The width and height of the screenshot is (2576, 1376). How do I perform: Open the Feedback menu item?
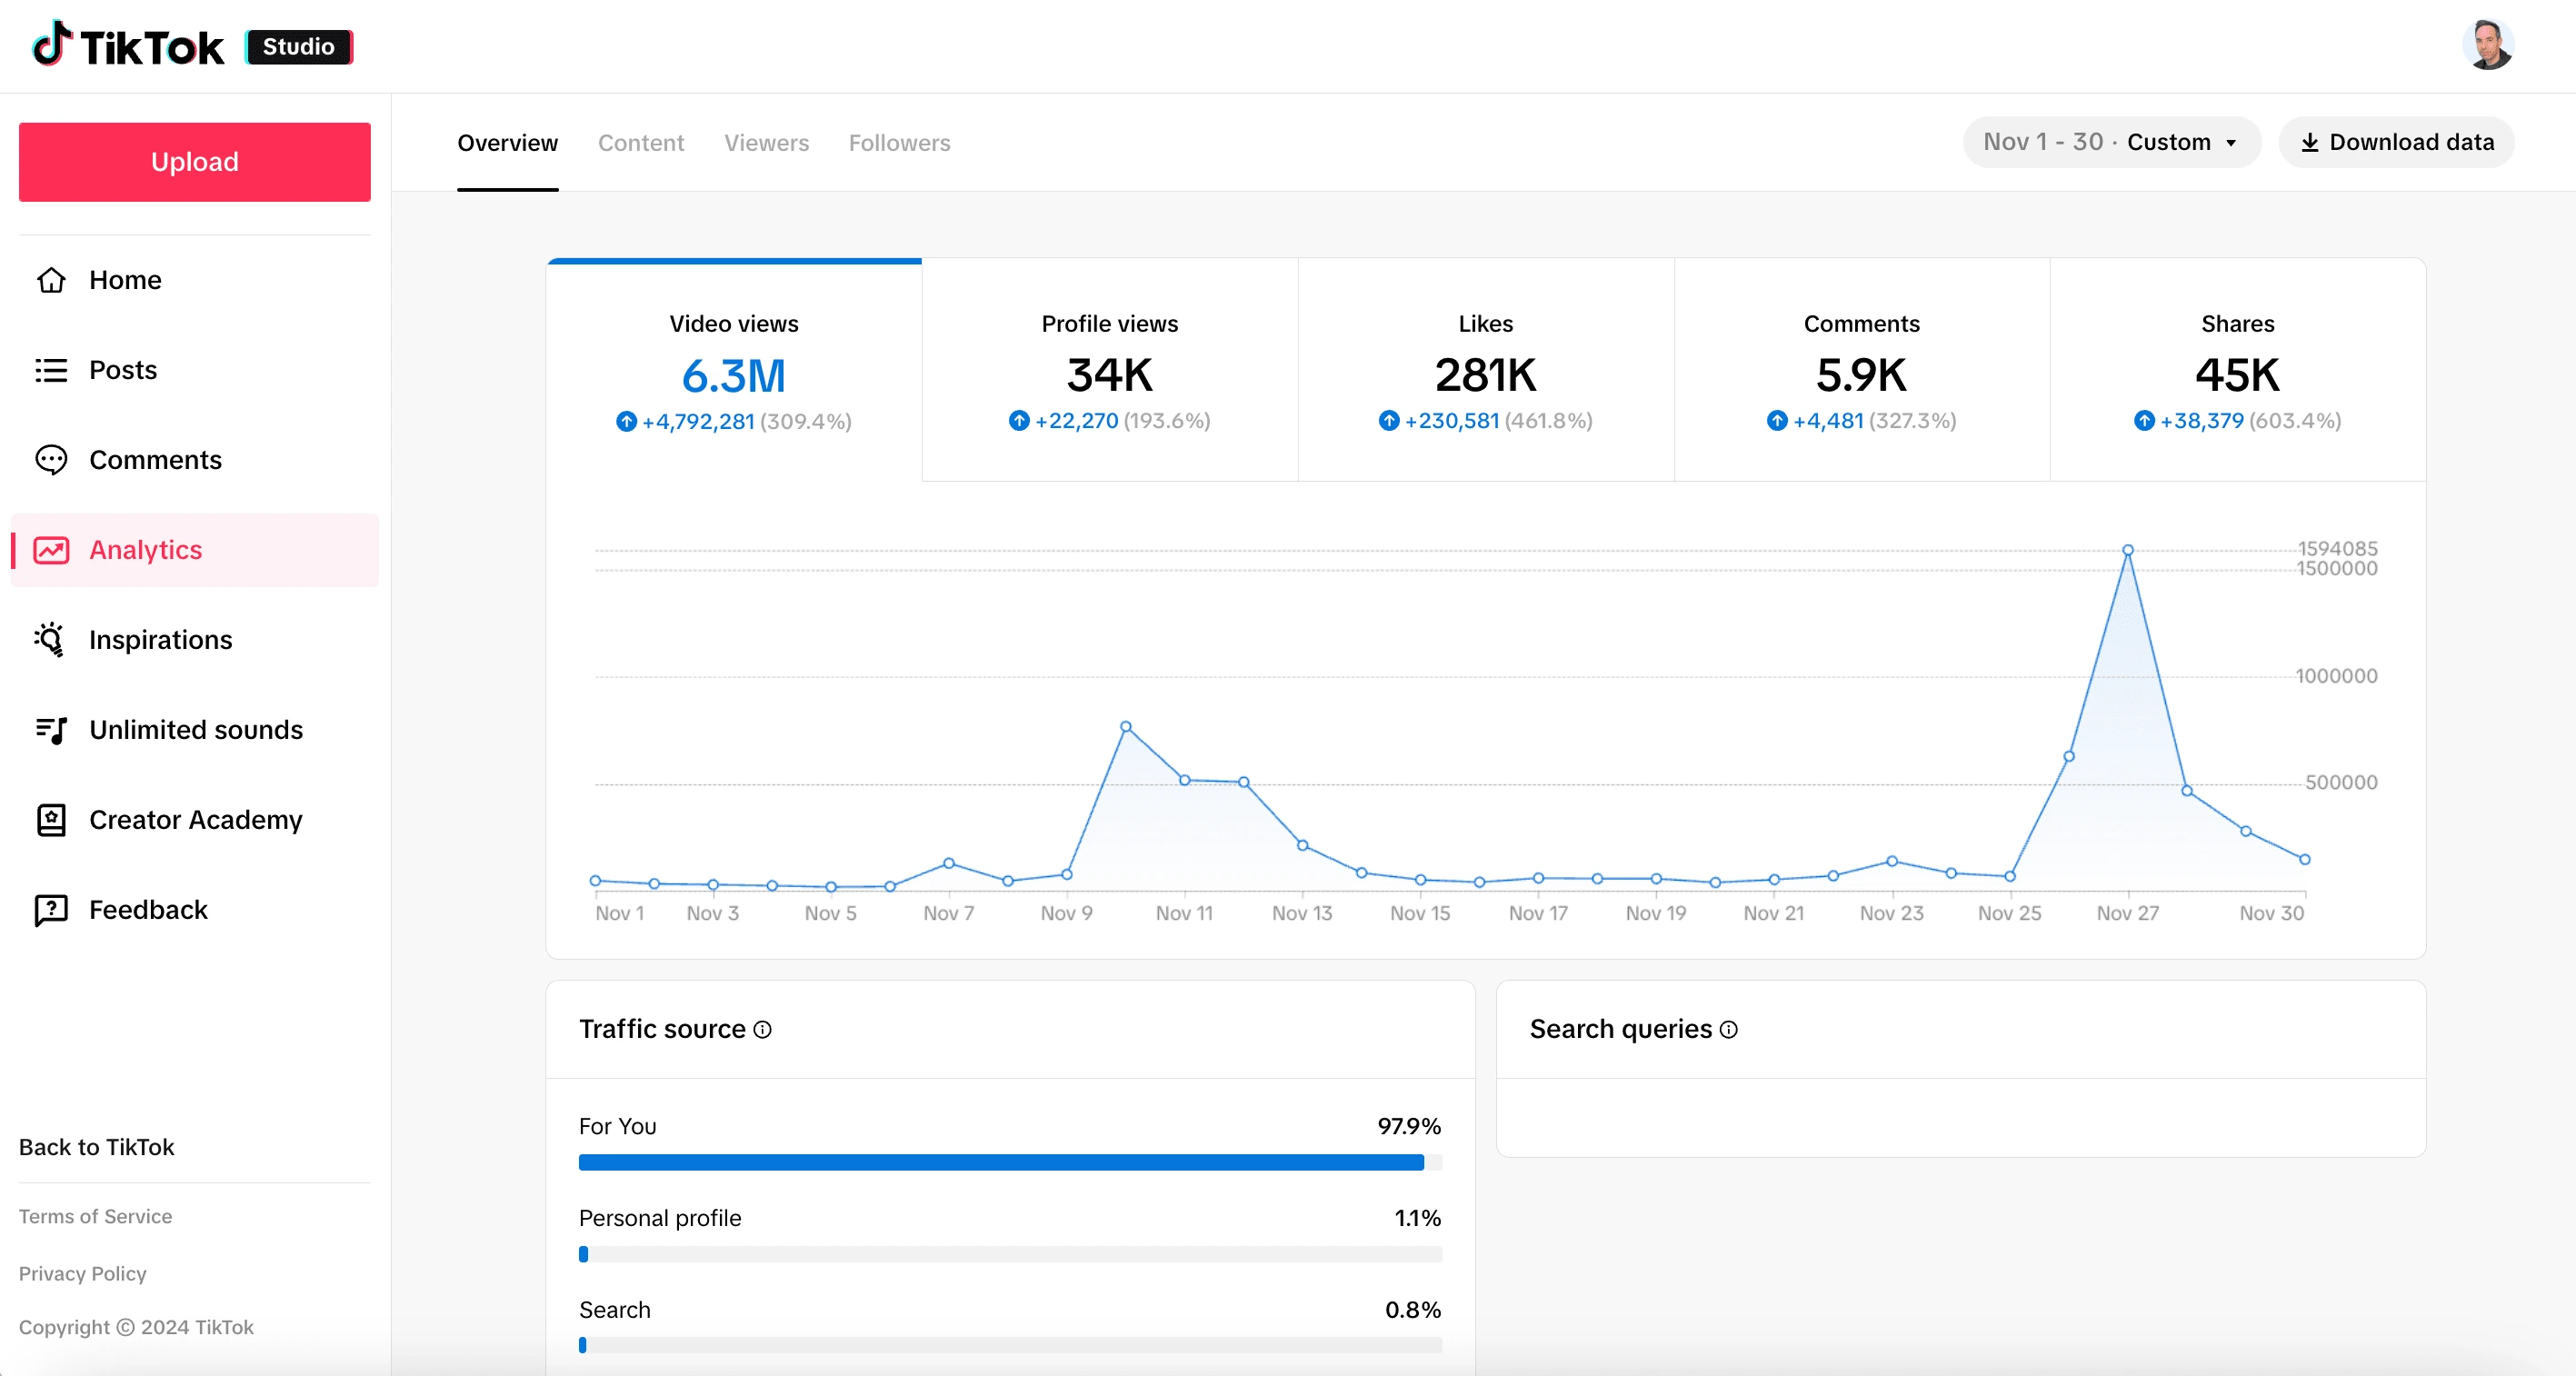point(195,910)
